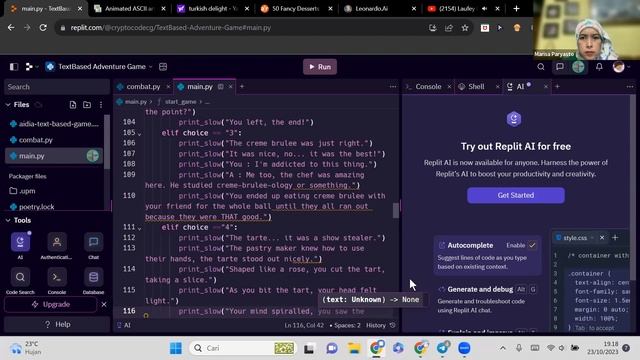
Task: Open the search magnifier in header
Action: [x=541, y=67]
